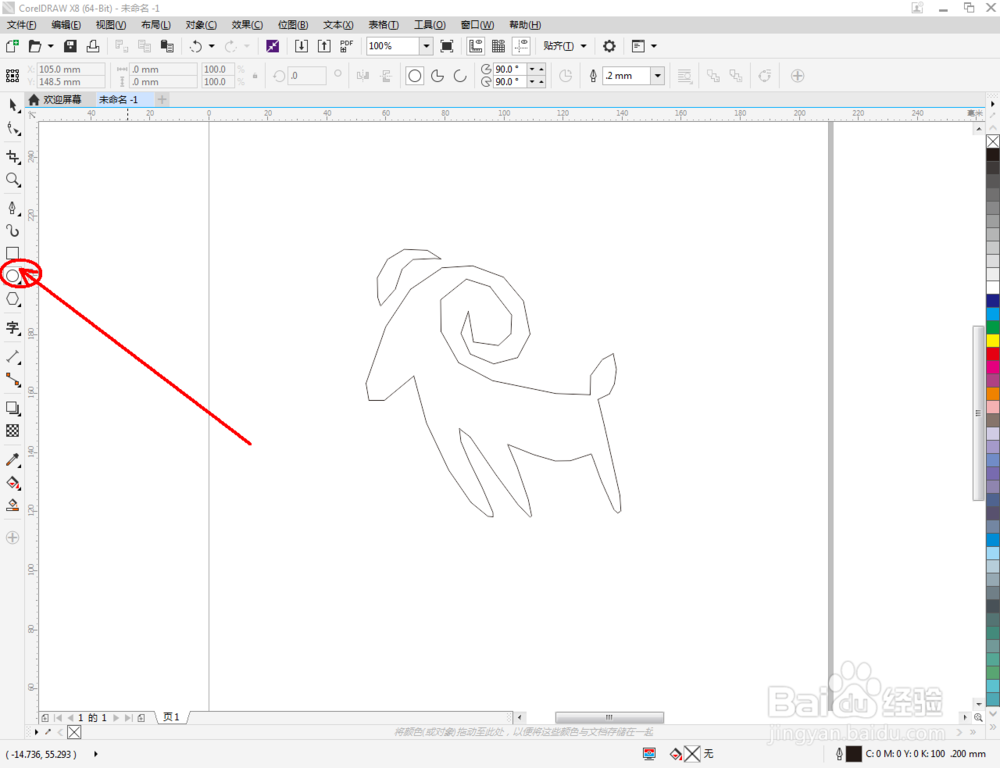Choose the Color Eyedropper tool
The image size is (1000, 768).
[13, 460]
